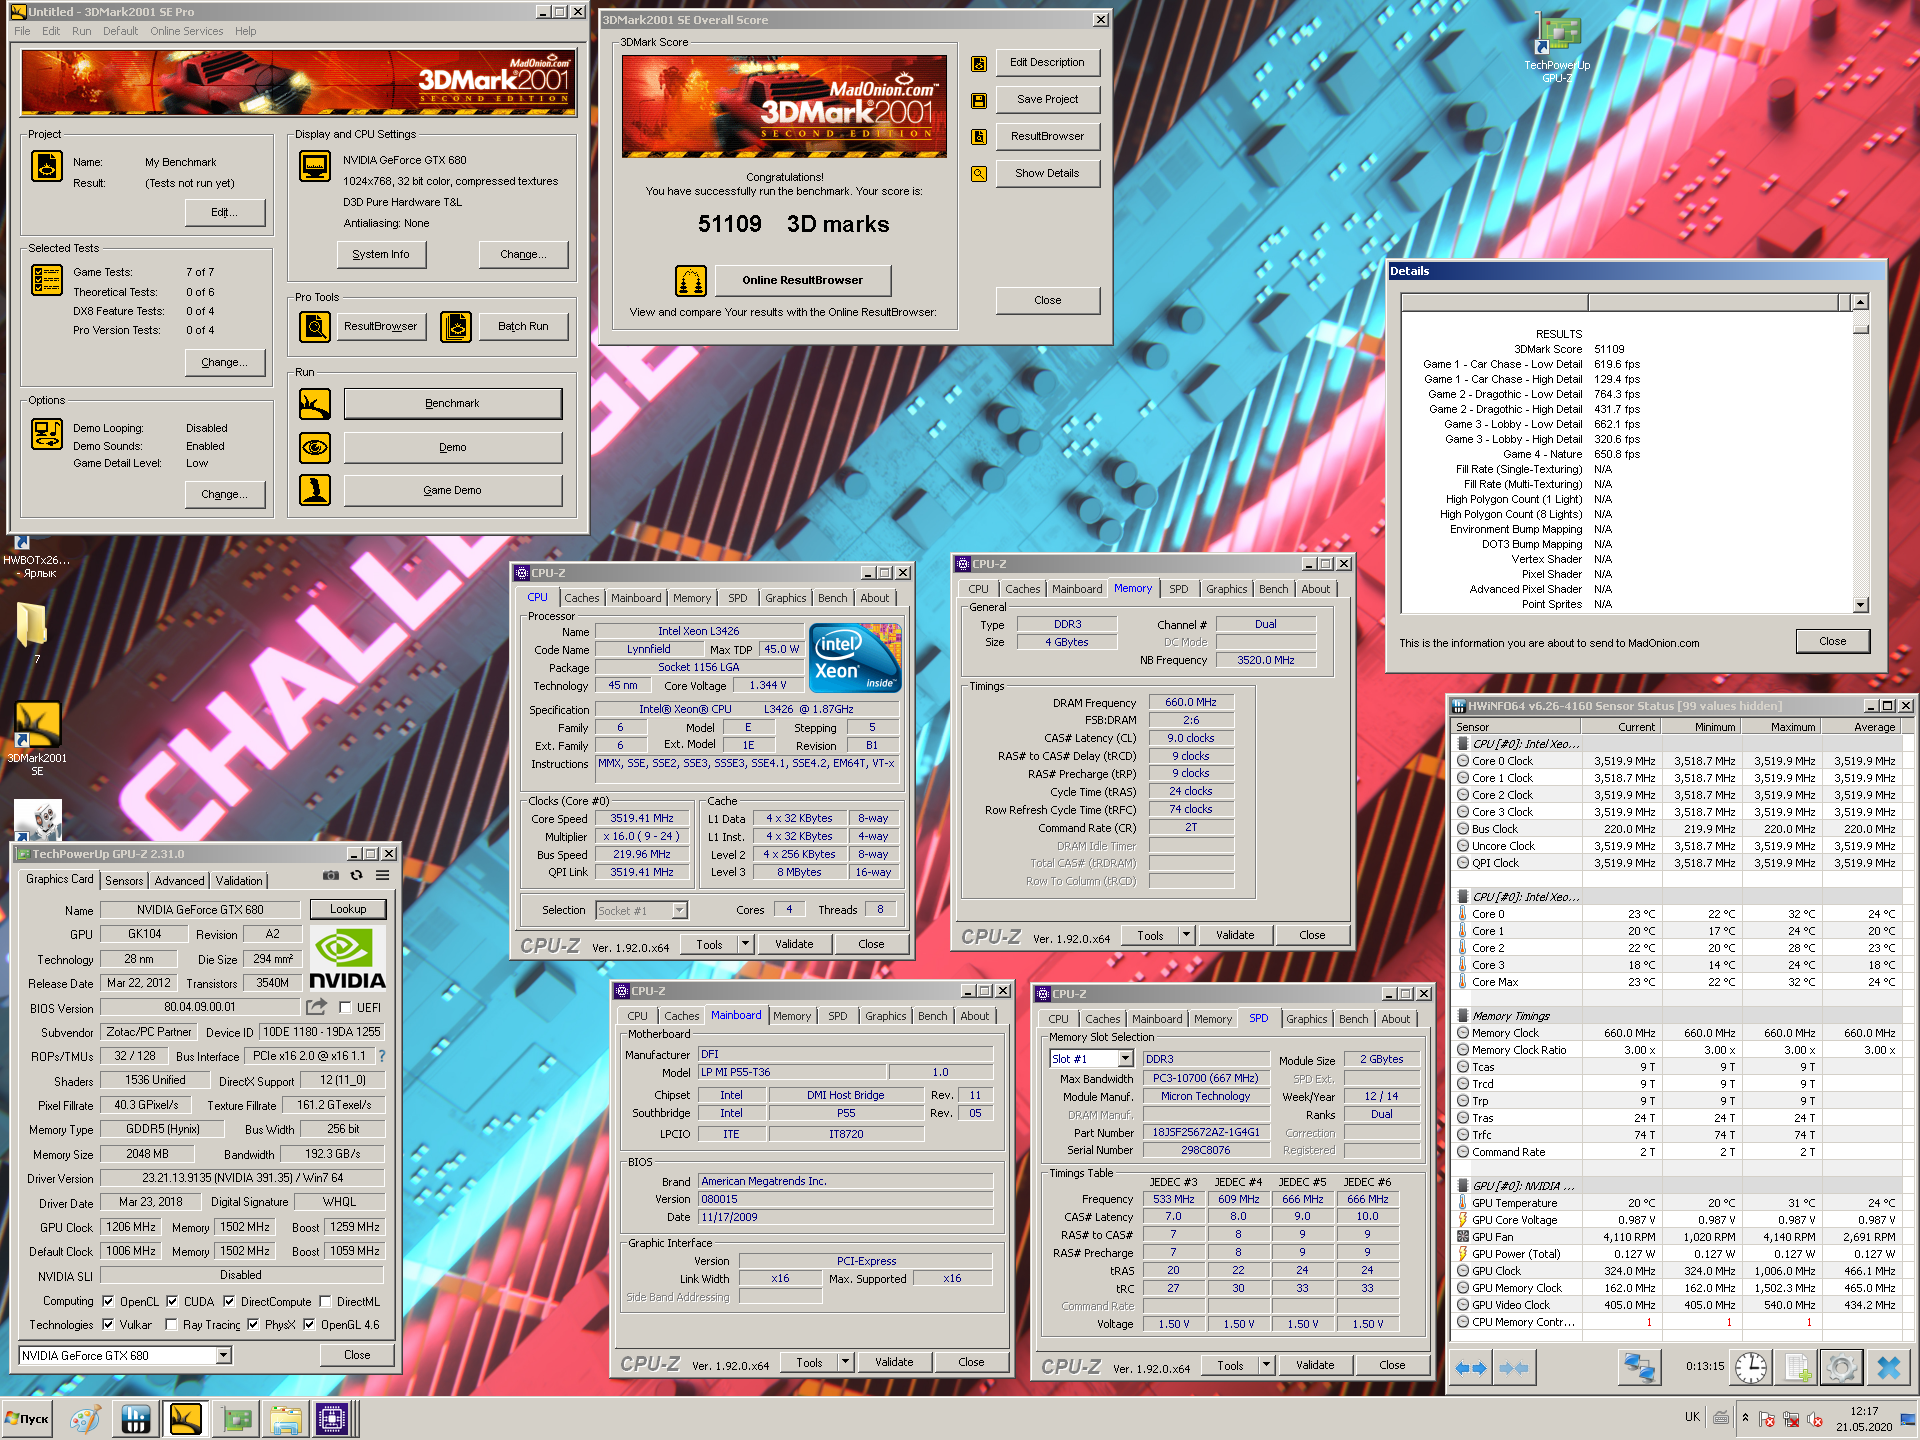Open Caches tab in CPU-Z CPU window

(x=582, y=598)
